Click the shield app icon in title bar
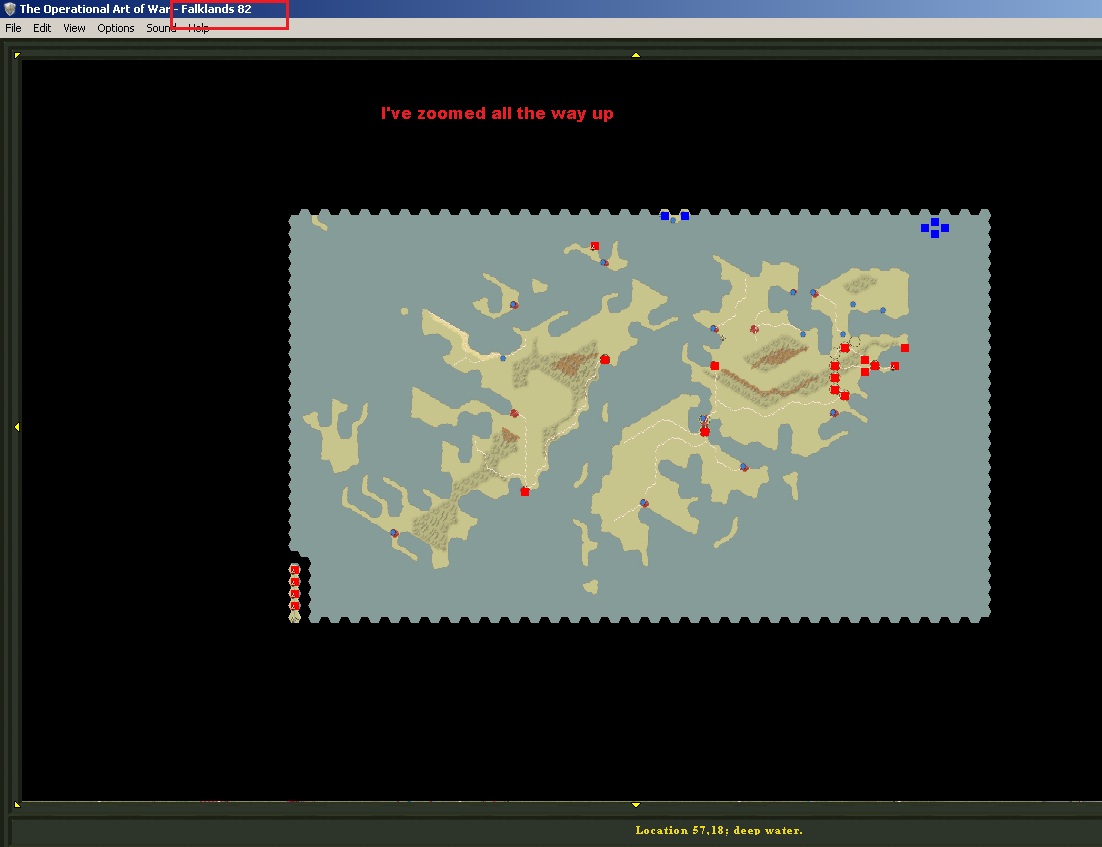 [x=10, y=9]
